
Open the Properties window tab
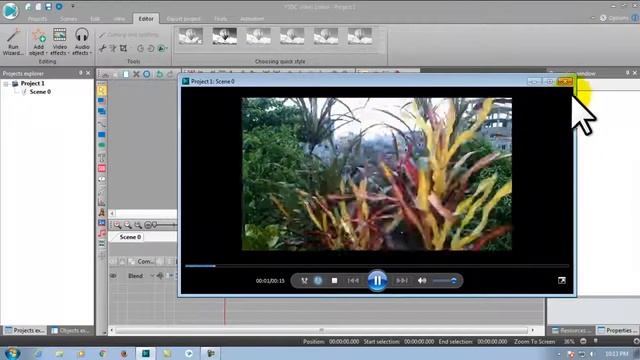pyautogui.click(x=617, y=331)
